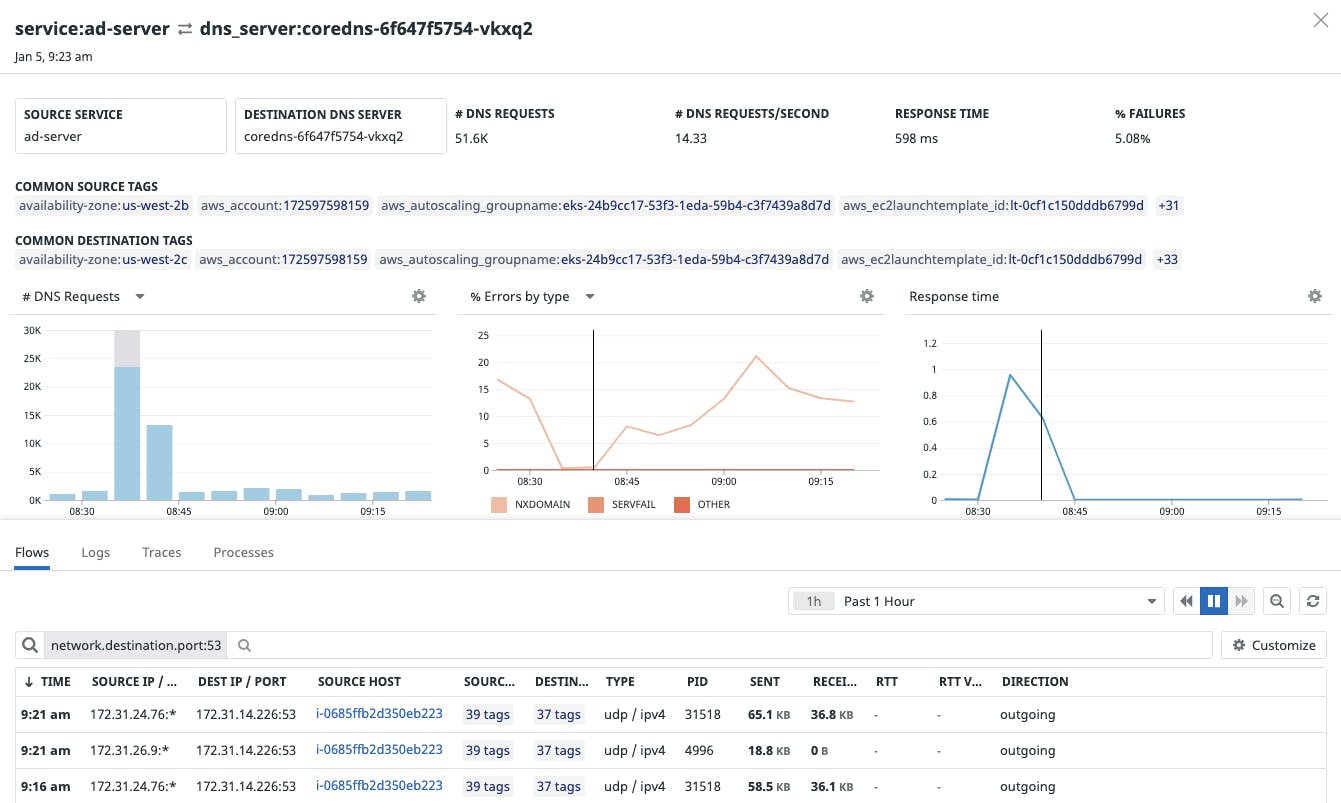Click the fast-forward time-range icon
1341x803 pixels.
pyautogui.click(x=1241, y=601)
